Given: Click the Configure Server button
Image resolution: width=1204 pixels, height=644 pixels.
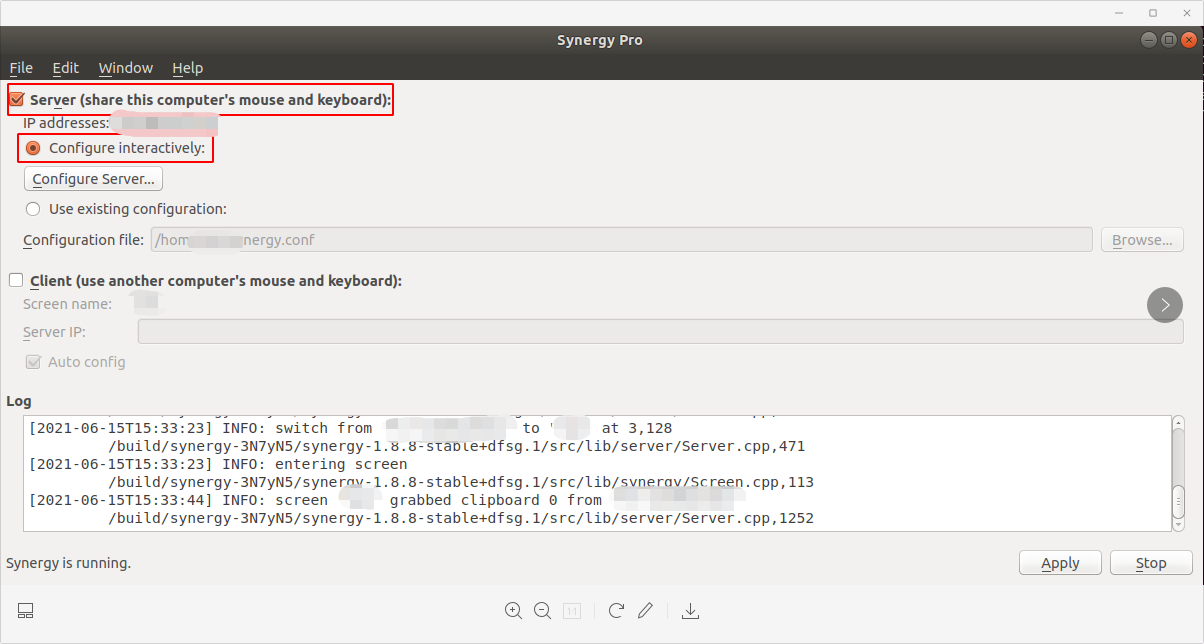Looking at the screenshot, I should [x=93, y=179].
